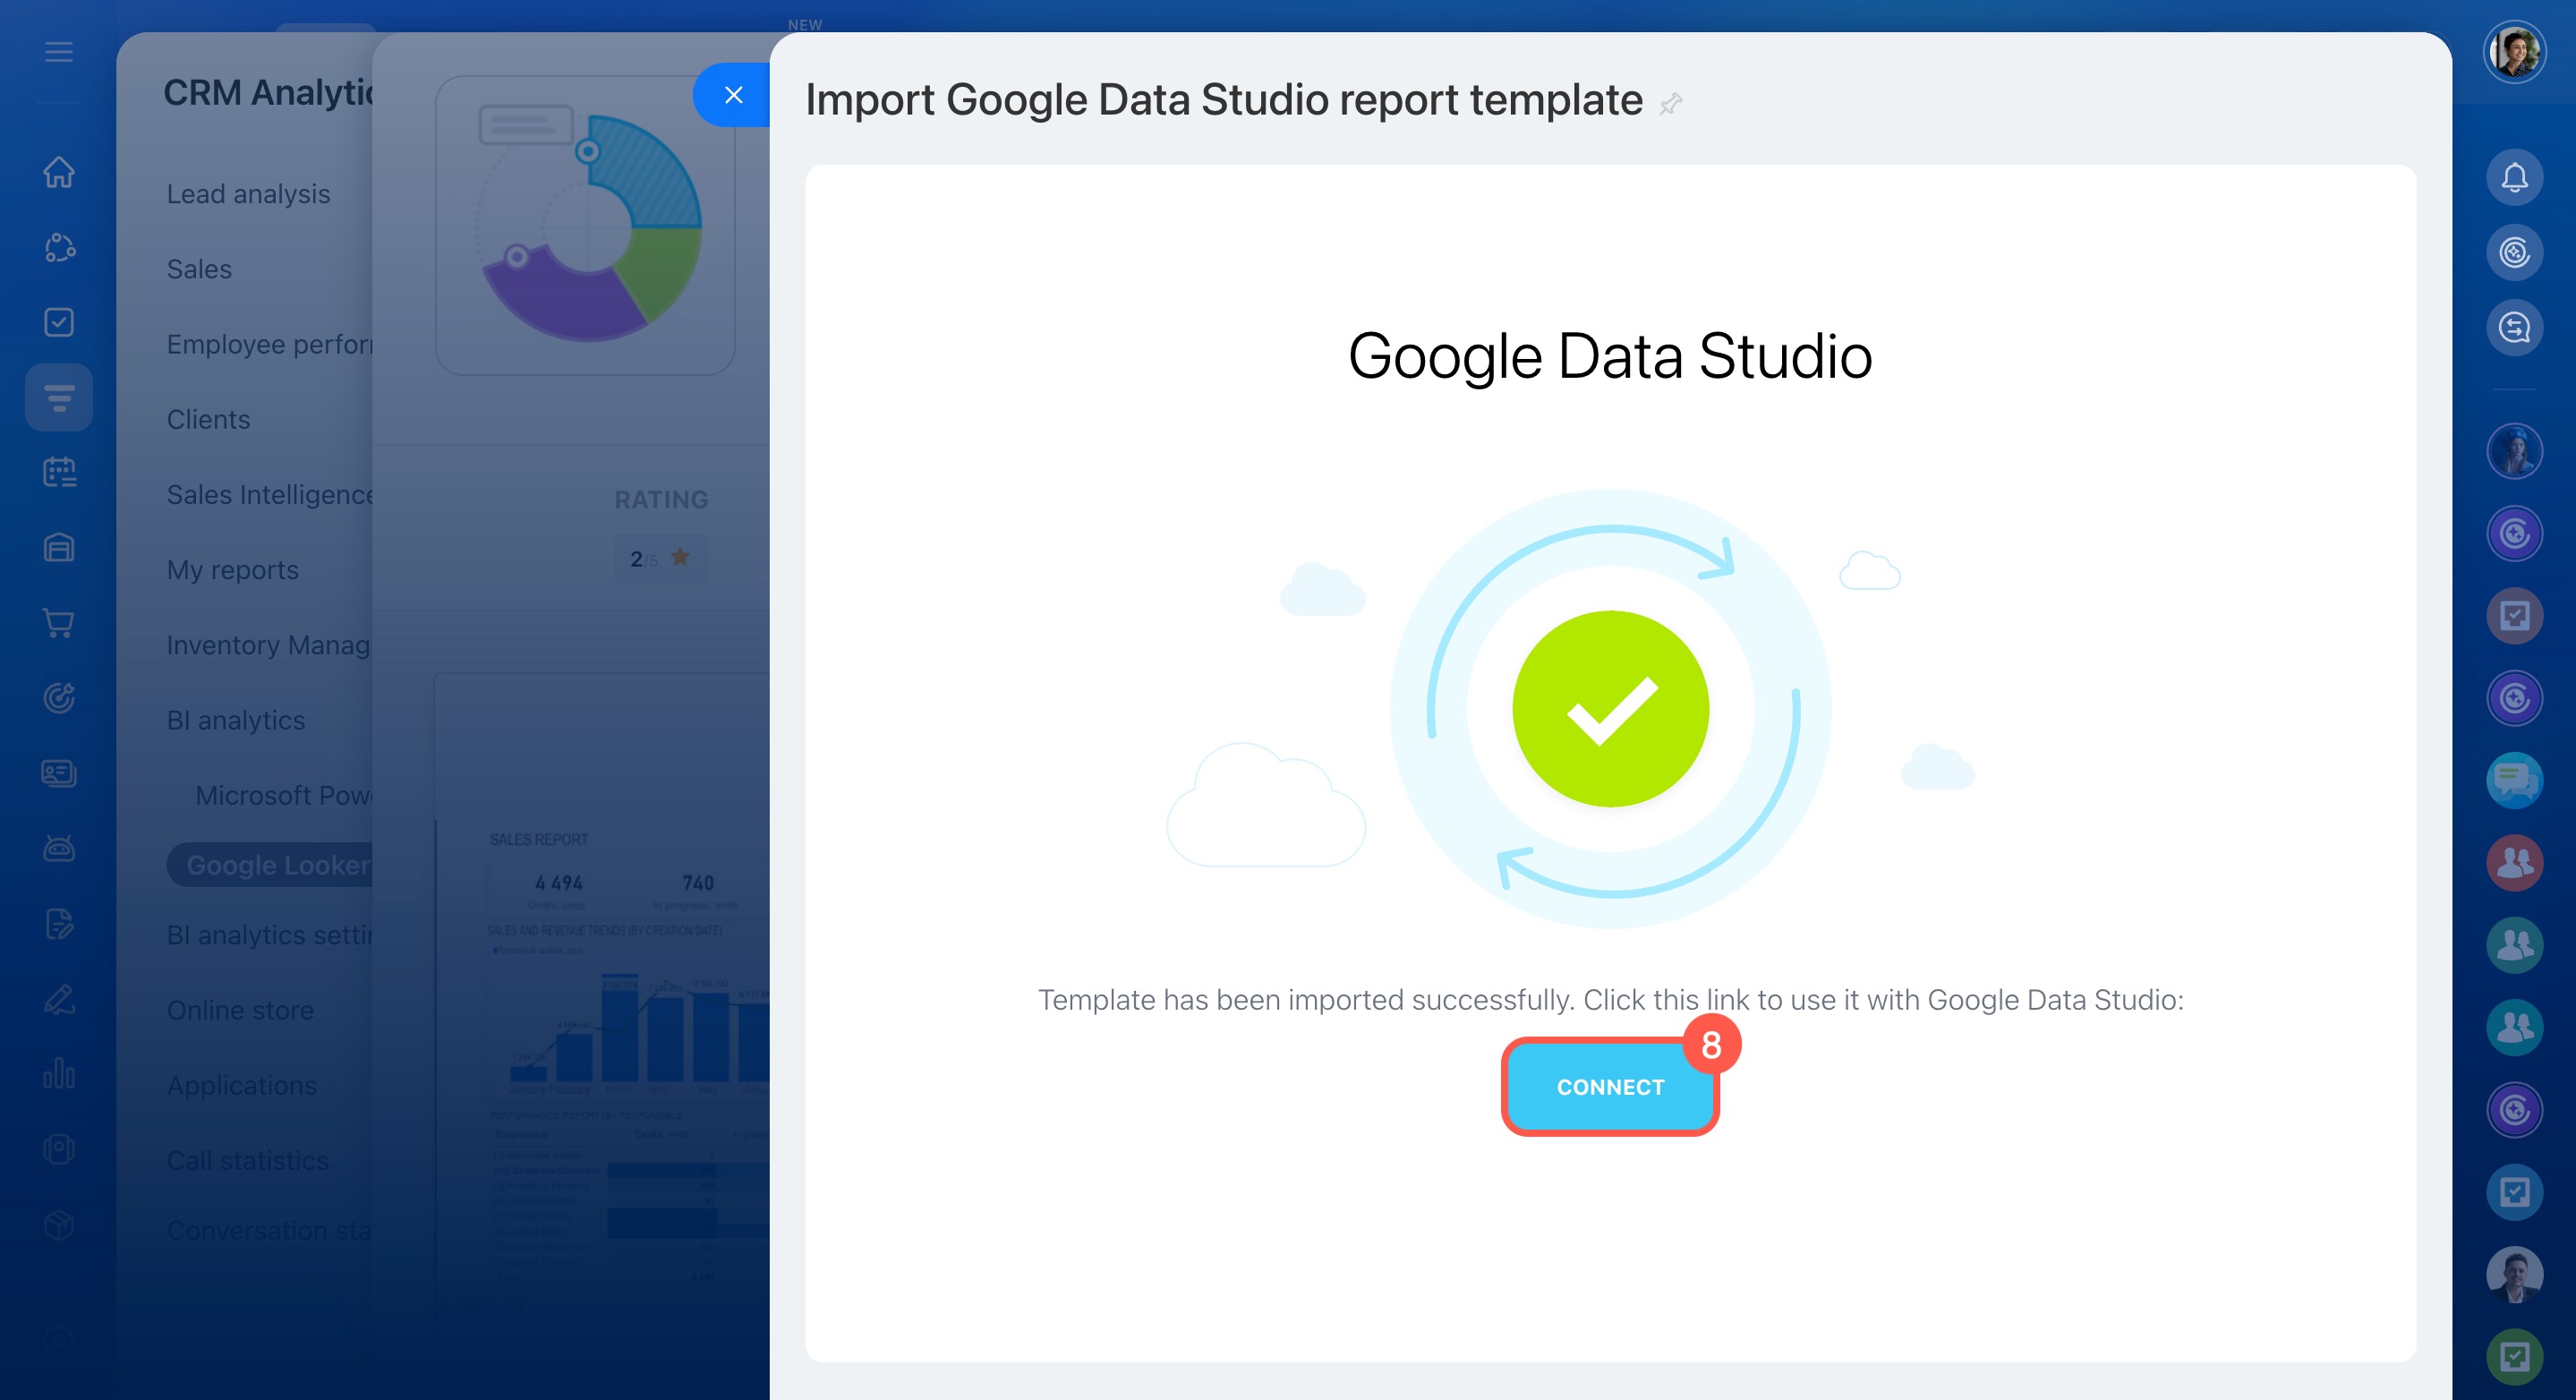2576x1400 pixels.
Task: Select Lead analysis menu item
Action: [x=248, y=194]
